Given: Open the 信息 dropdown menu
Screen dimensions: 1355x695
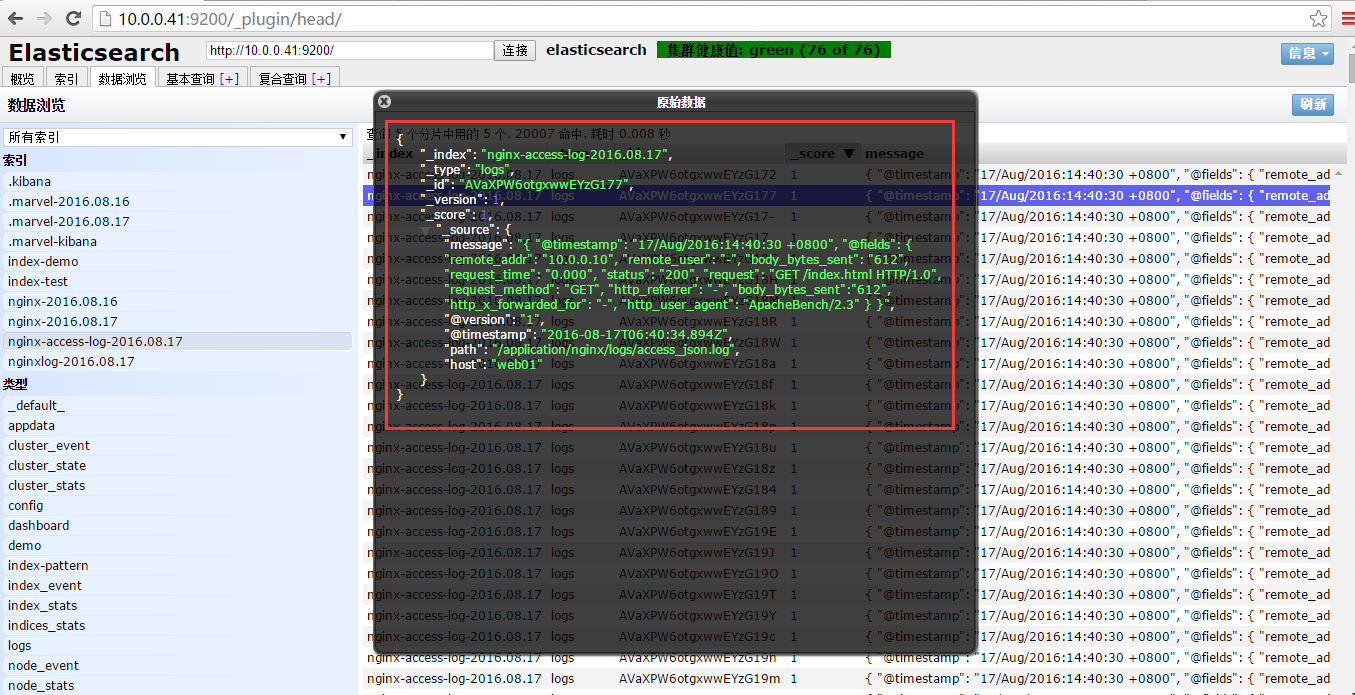Looking at the screenshot, I should point(1307,54).
